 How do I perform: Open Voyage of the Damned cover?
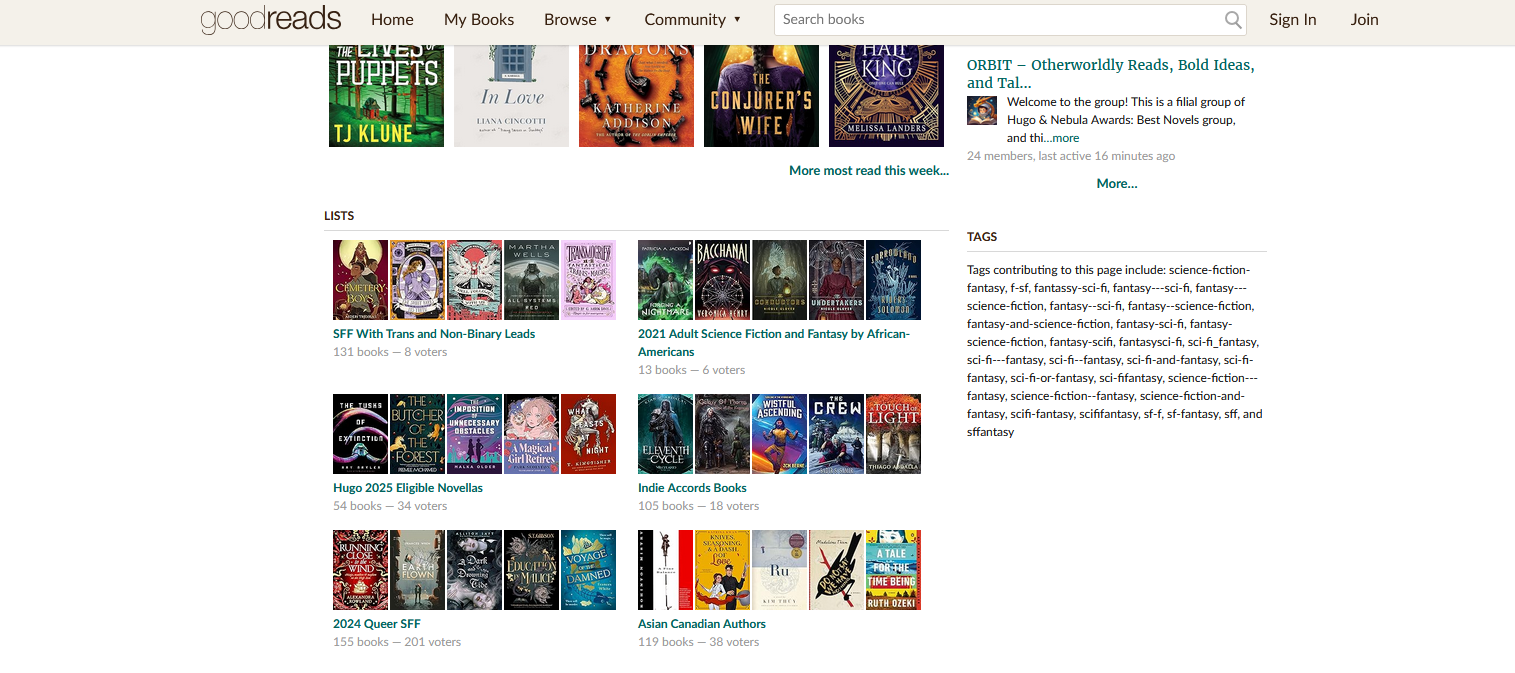tap(588, 570)
